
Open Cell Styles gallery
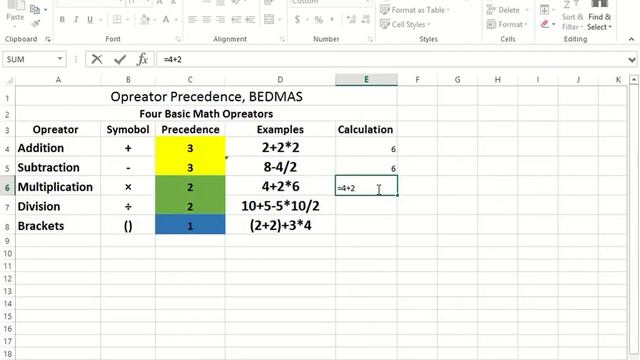pos(405,24)
